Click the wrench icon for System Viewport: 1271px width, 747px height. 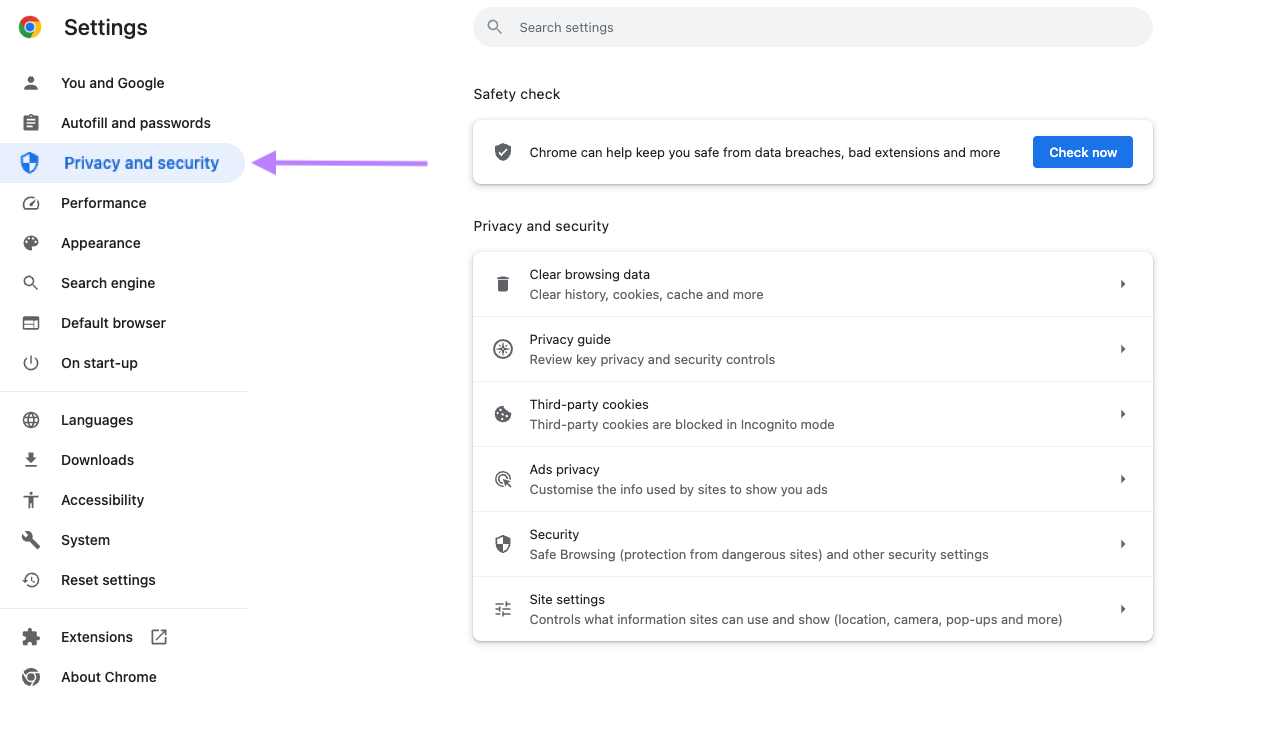(31, 540)
